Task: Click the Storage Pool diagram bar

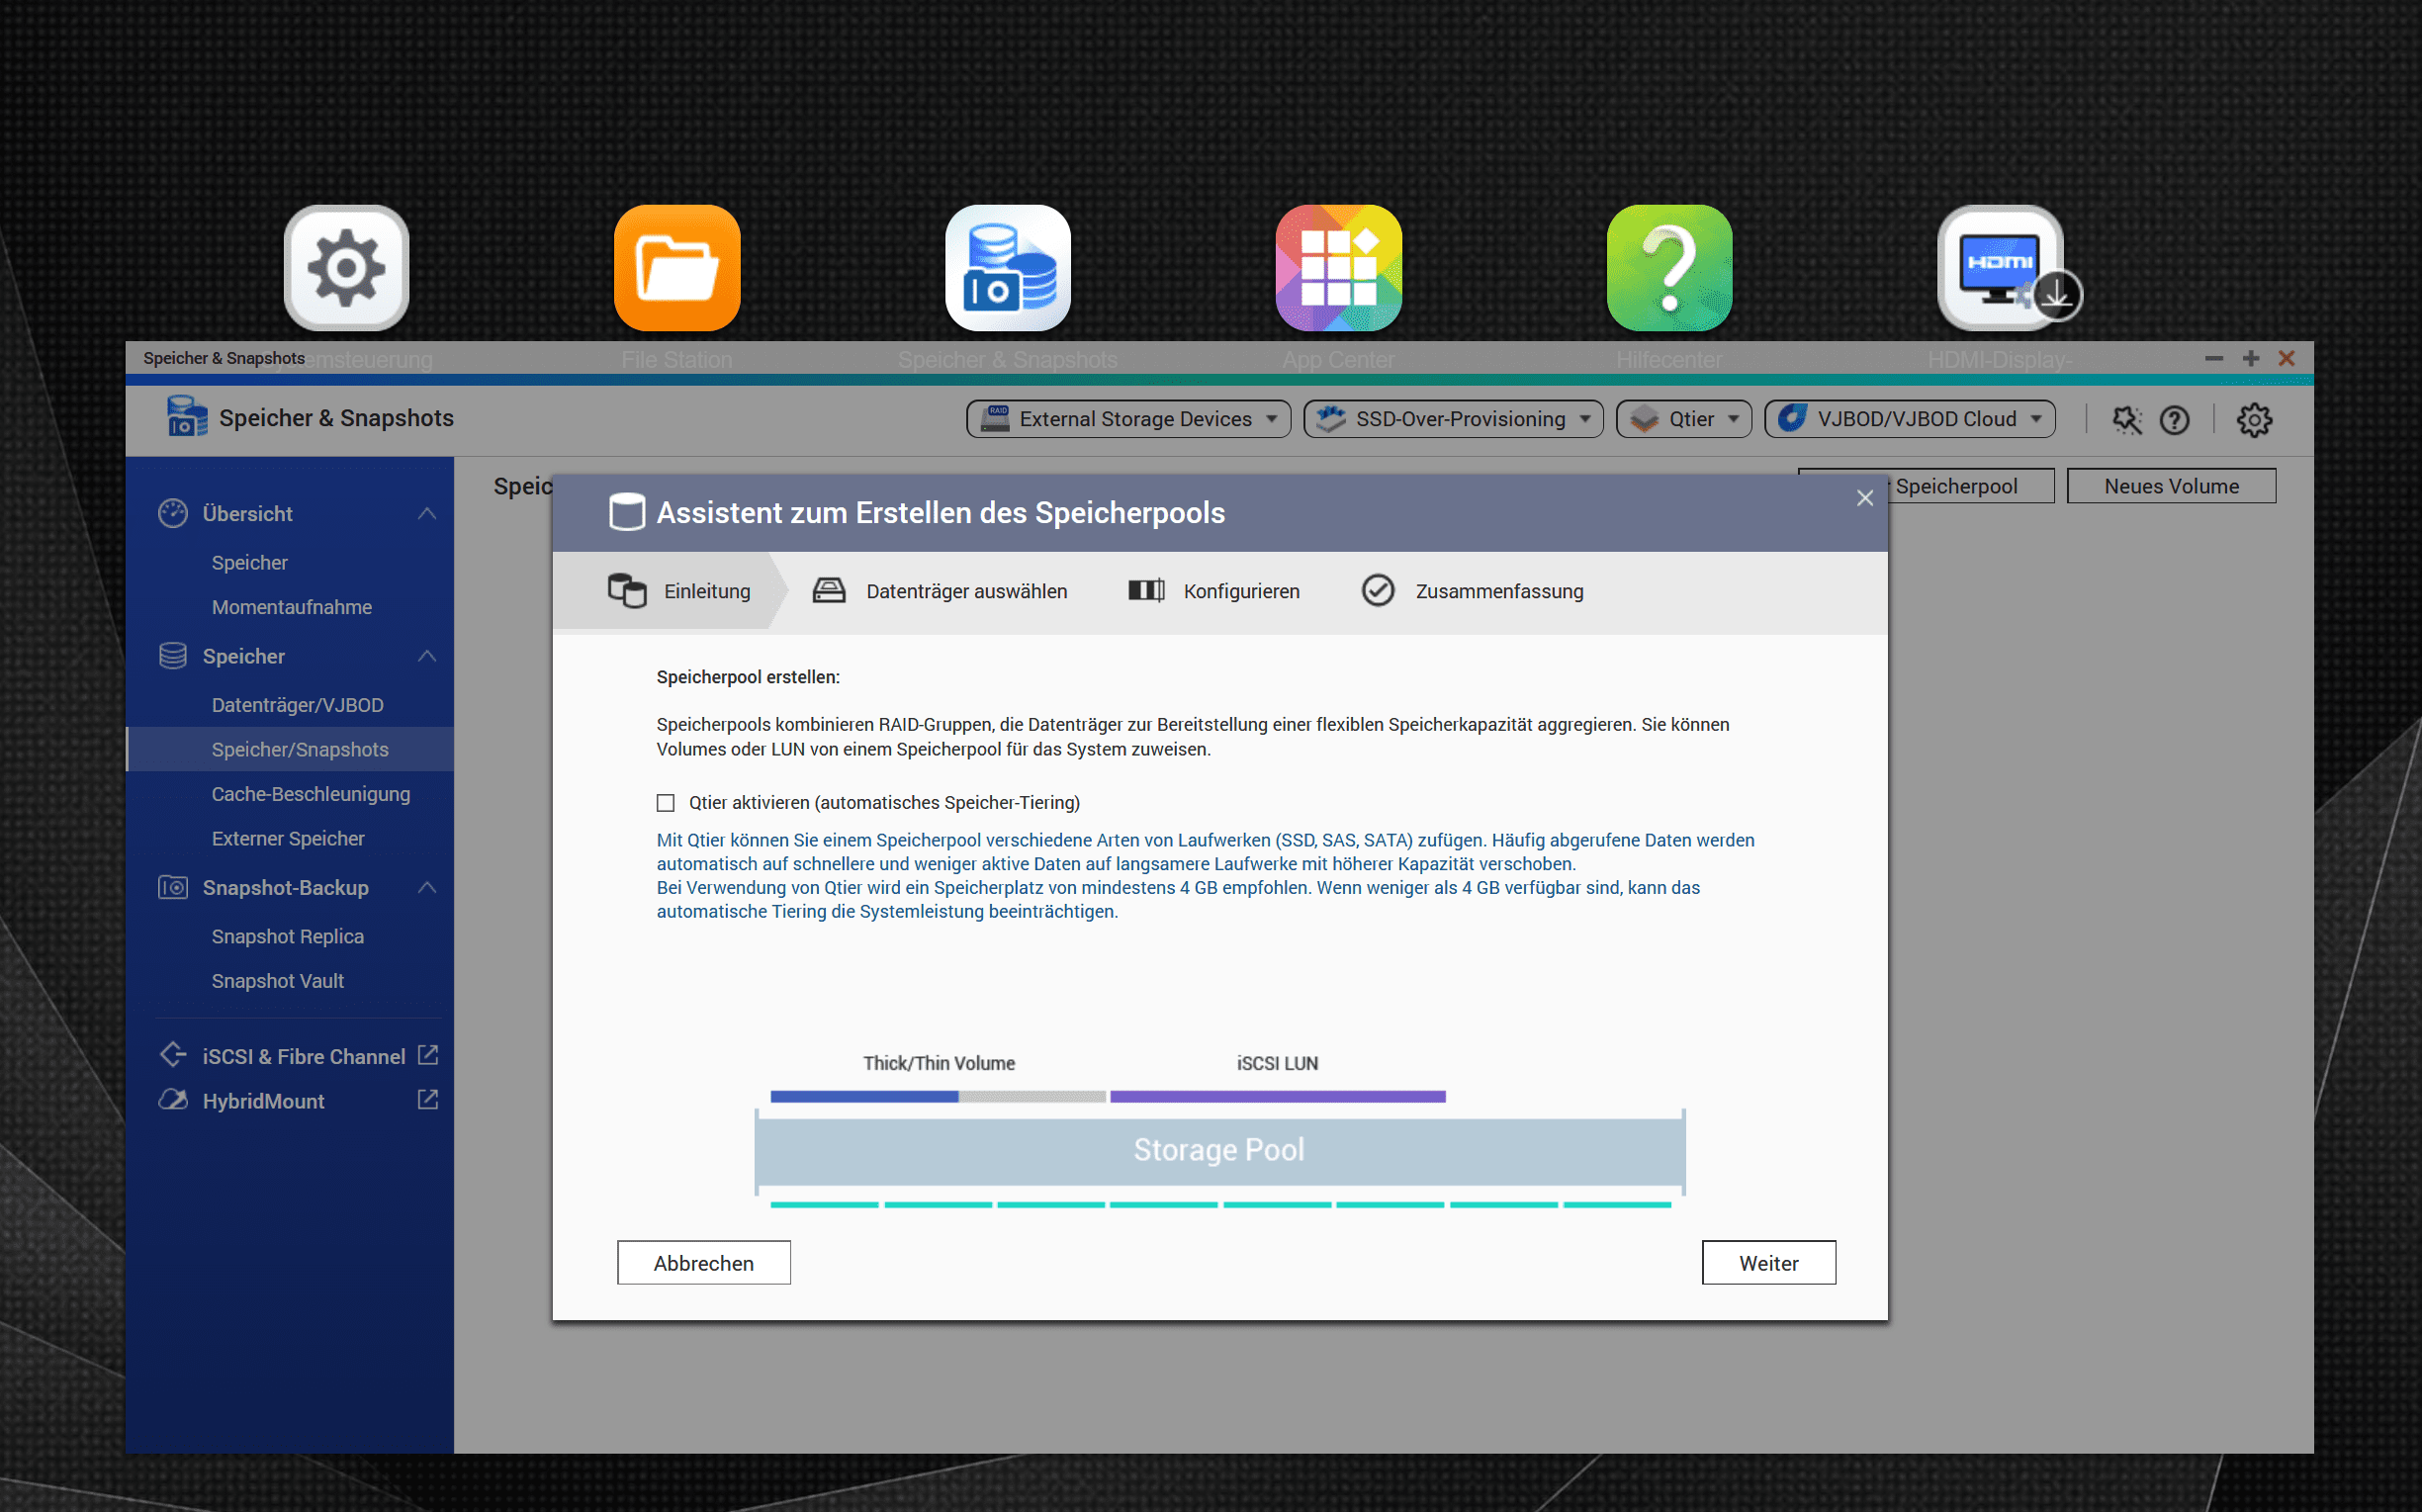Action: [1220, 1150]
